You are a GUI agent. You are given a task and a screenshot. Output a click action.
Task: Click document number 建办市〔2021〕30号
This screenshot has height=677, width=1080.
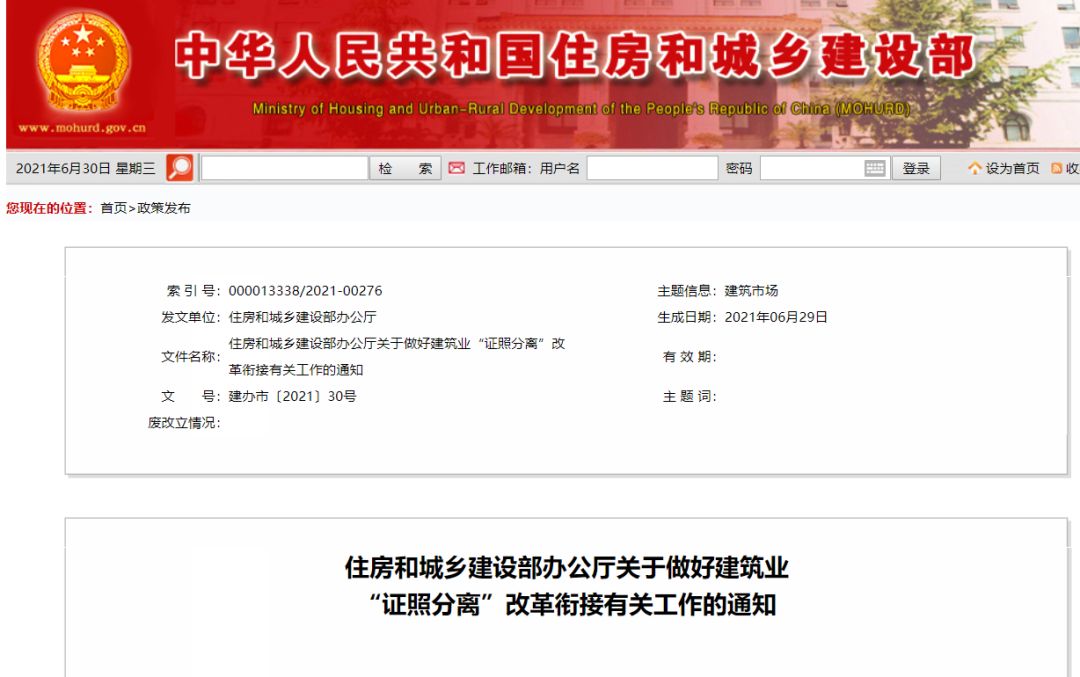pyautogui.click(x=293, y=396)
